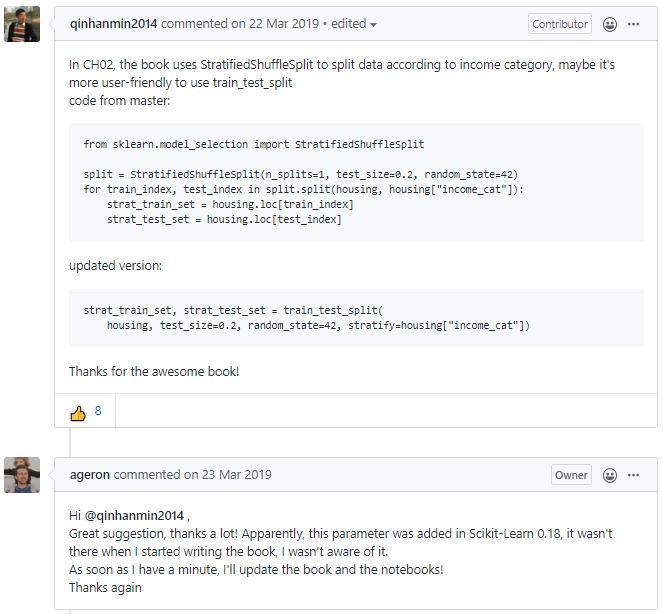Click the Owner badge
Screen dimensions: 663x614
coord(571,475)
